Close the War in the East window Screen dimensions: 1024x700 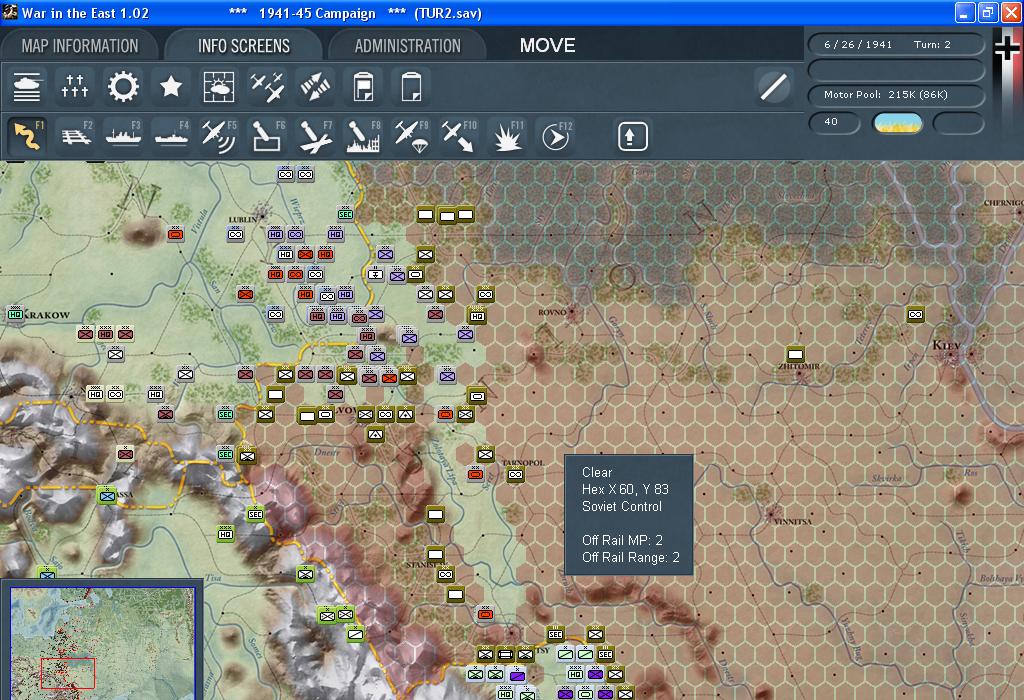(x=1010, y=12)
